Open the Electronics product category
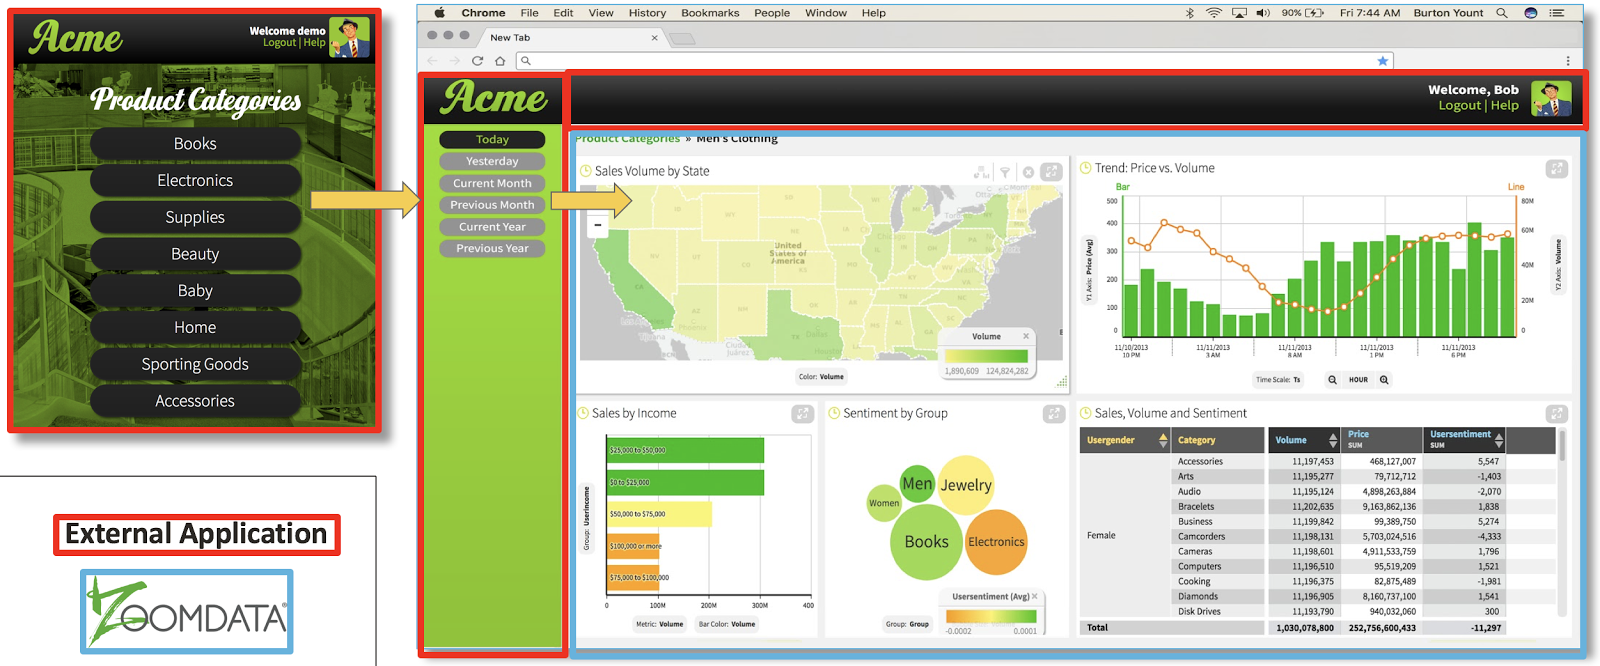This screenshot has height=666, width=1600. click(x=195, y=181)
